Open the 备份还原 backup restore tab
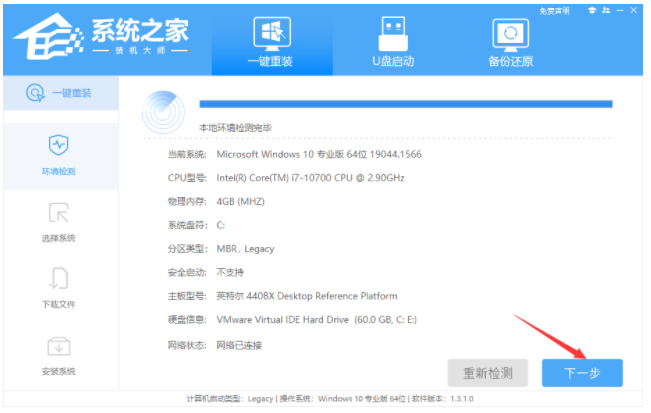Image resolution: width=651 pixels, height=413 pixels. coord(510,42)
